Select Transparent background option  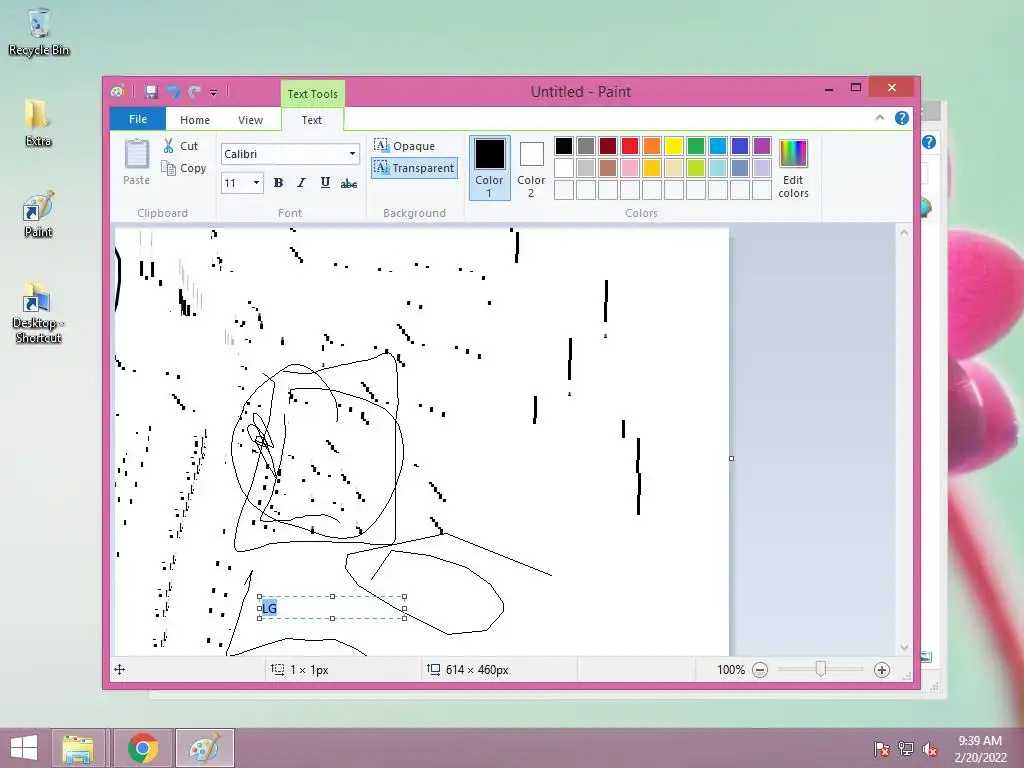click(414, 168)
